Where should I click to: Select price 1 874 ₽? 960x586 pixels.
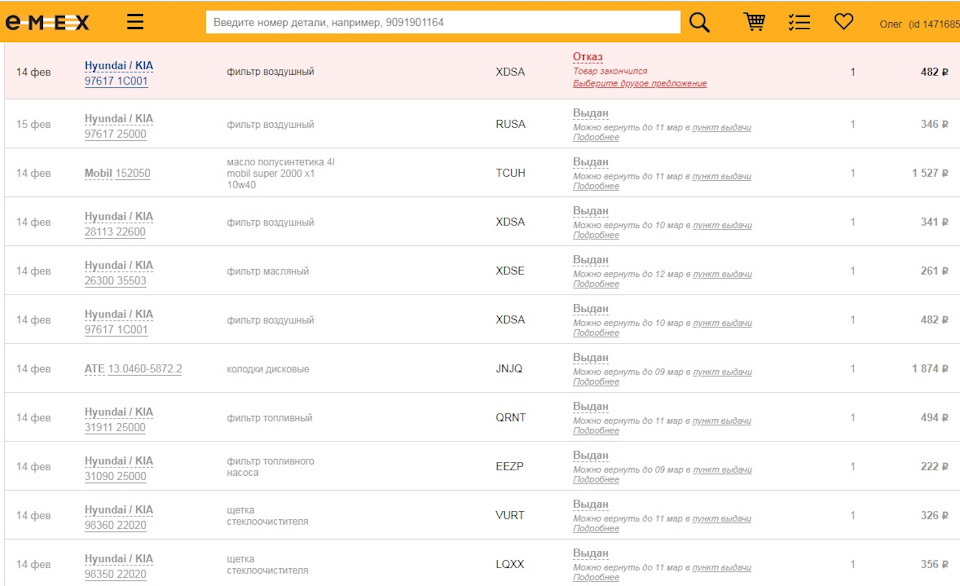[x=930, y=369]
